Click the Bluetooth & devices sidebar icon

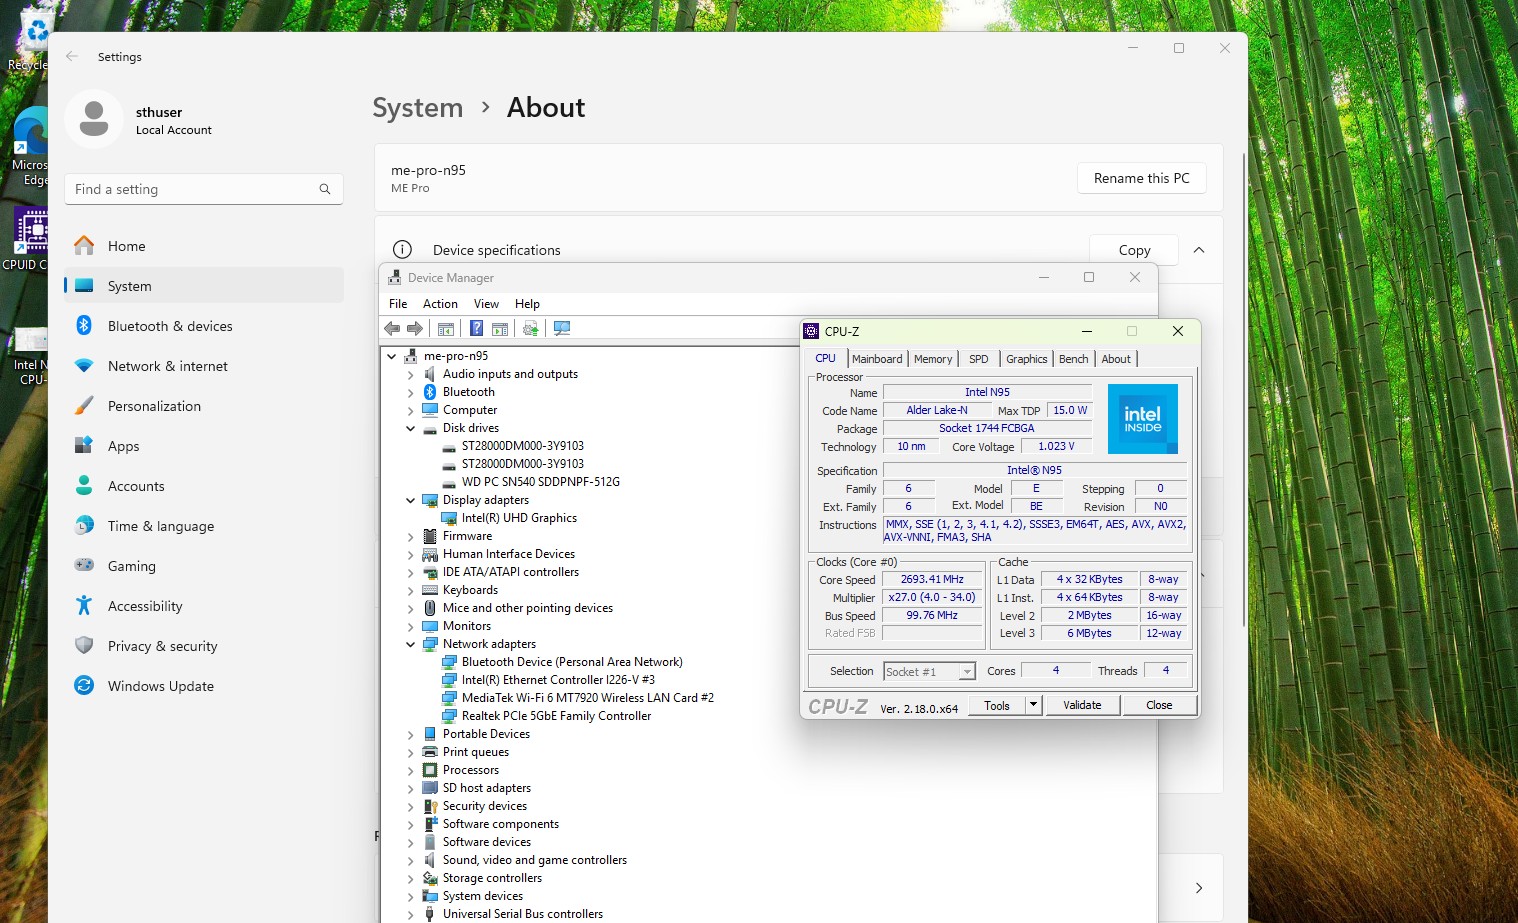[84, 326]
